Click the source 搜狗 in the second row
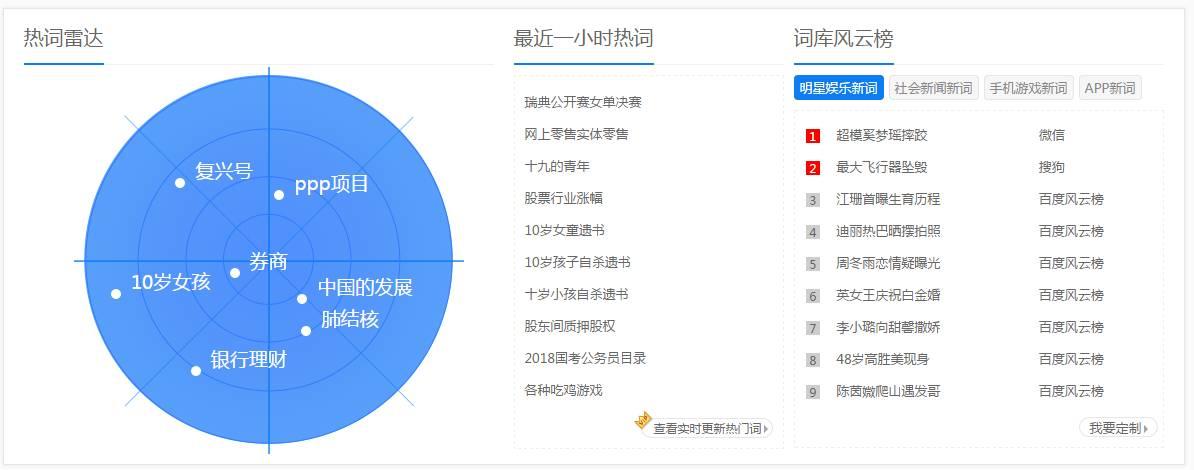The height and width of the screenshot is (470, 1194). (x=1052, y=168)
